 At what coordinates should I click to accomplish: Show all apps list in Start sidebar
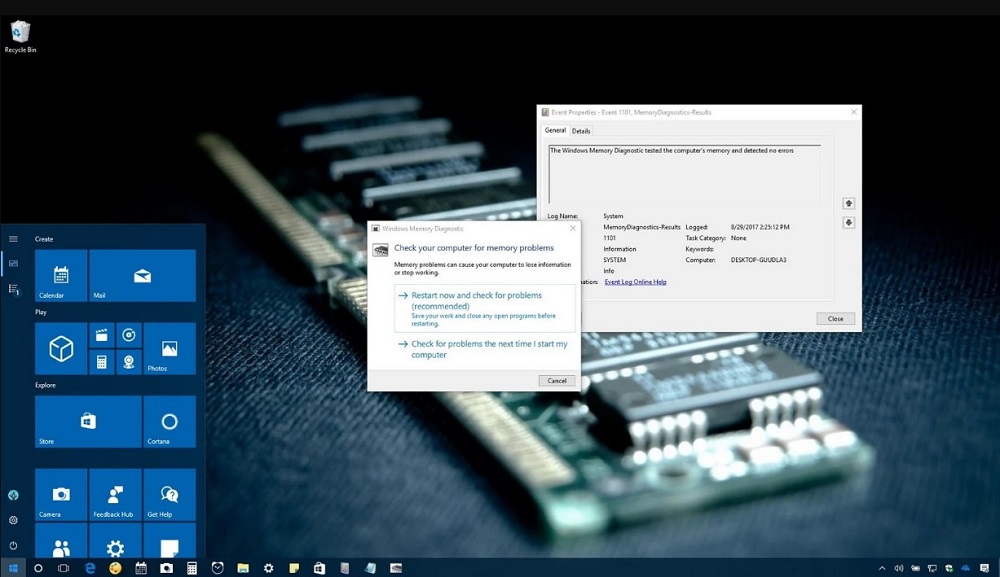pos(13,289)
